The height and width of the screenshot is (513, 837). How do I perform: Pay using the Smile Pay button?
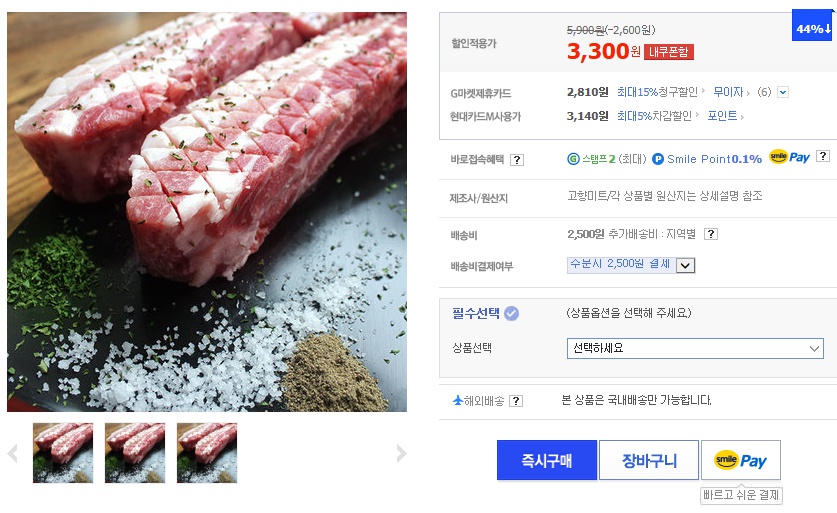point(740,460)
